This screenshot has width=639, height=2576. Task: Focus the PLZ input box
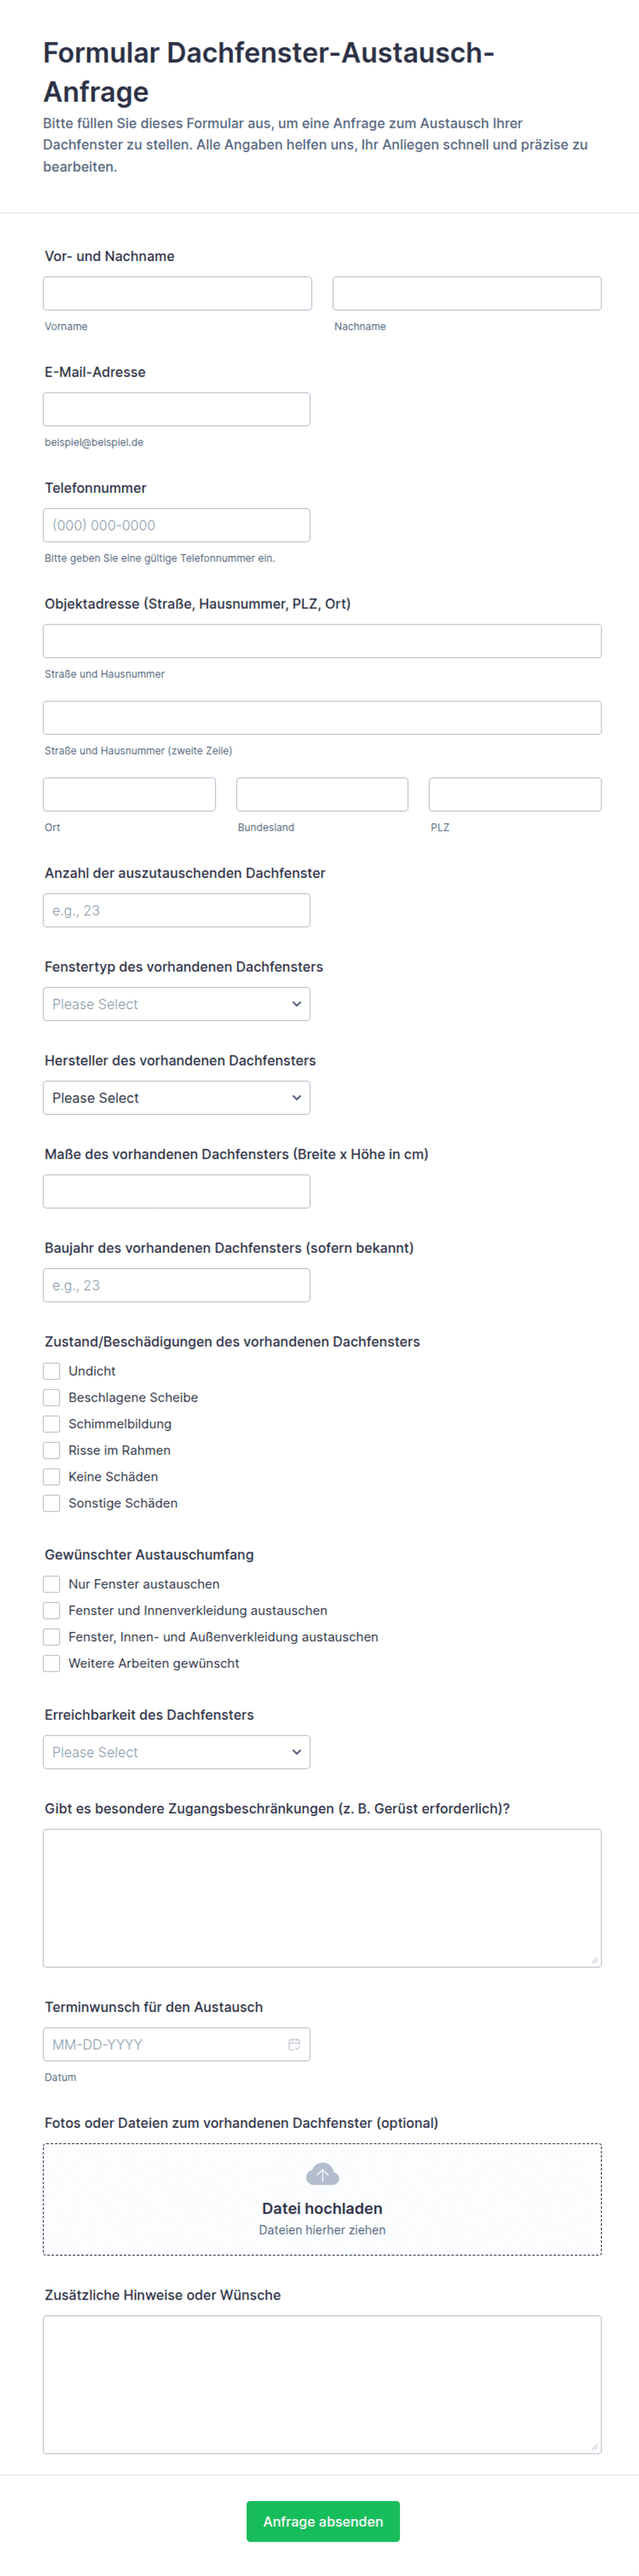tap(515, 794)
